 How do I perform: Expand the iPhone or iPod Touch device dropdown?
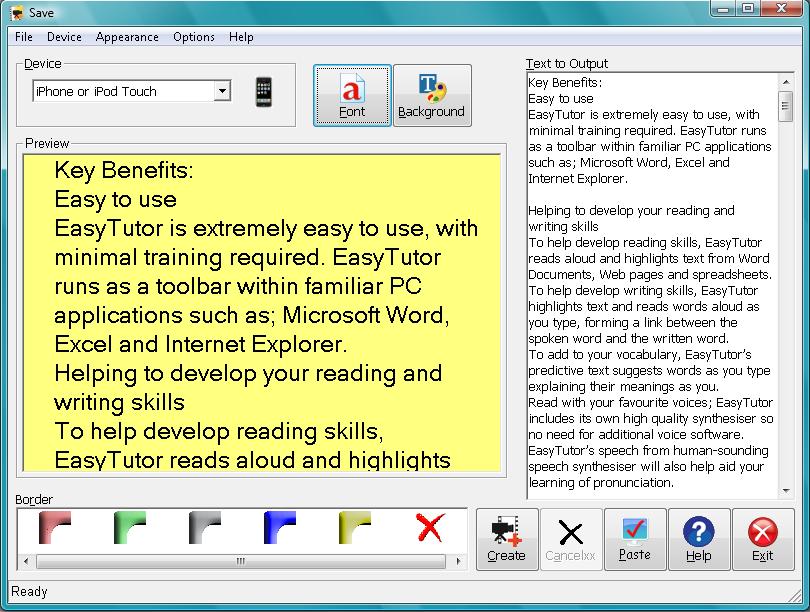pyautogui.click(x=222, y=91)
